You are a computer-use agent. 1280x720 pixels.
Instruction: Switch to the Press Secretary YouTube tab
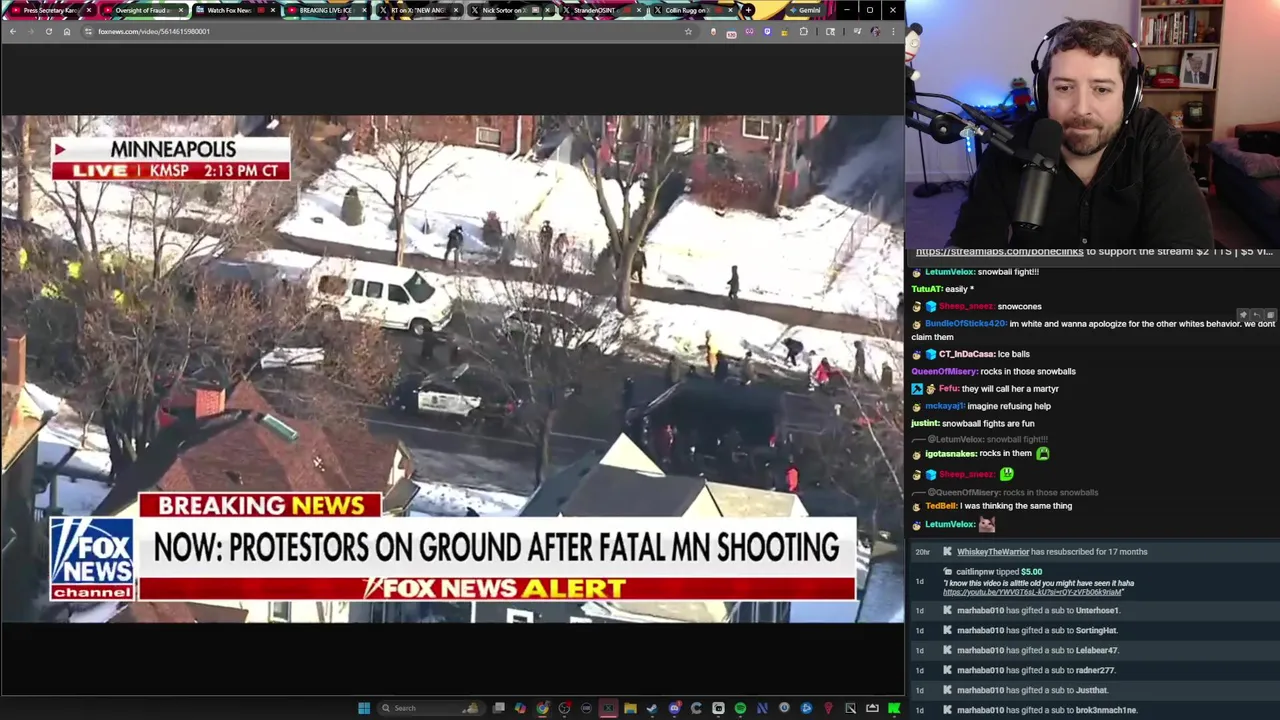(50, 10)
